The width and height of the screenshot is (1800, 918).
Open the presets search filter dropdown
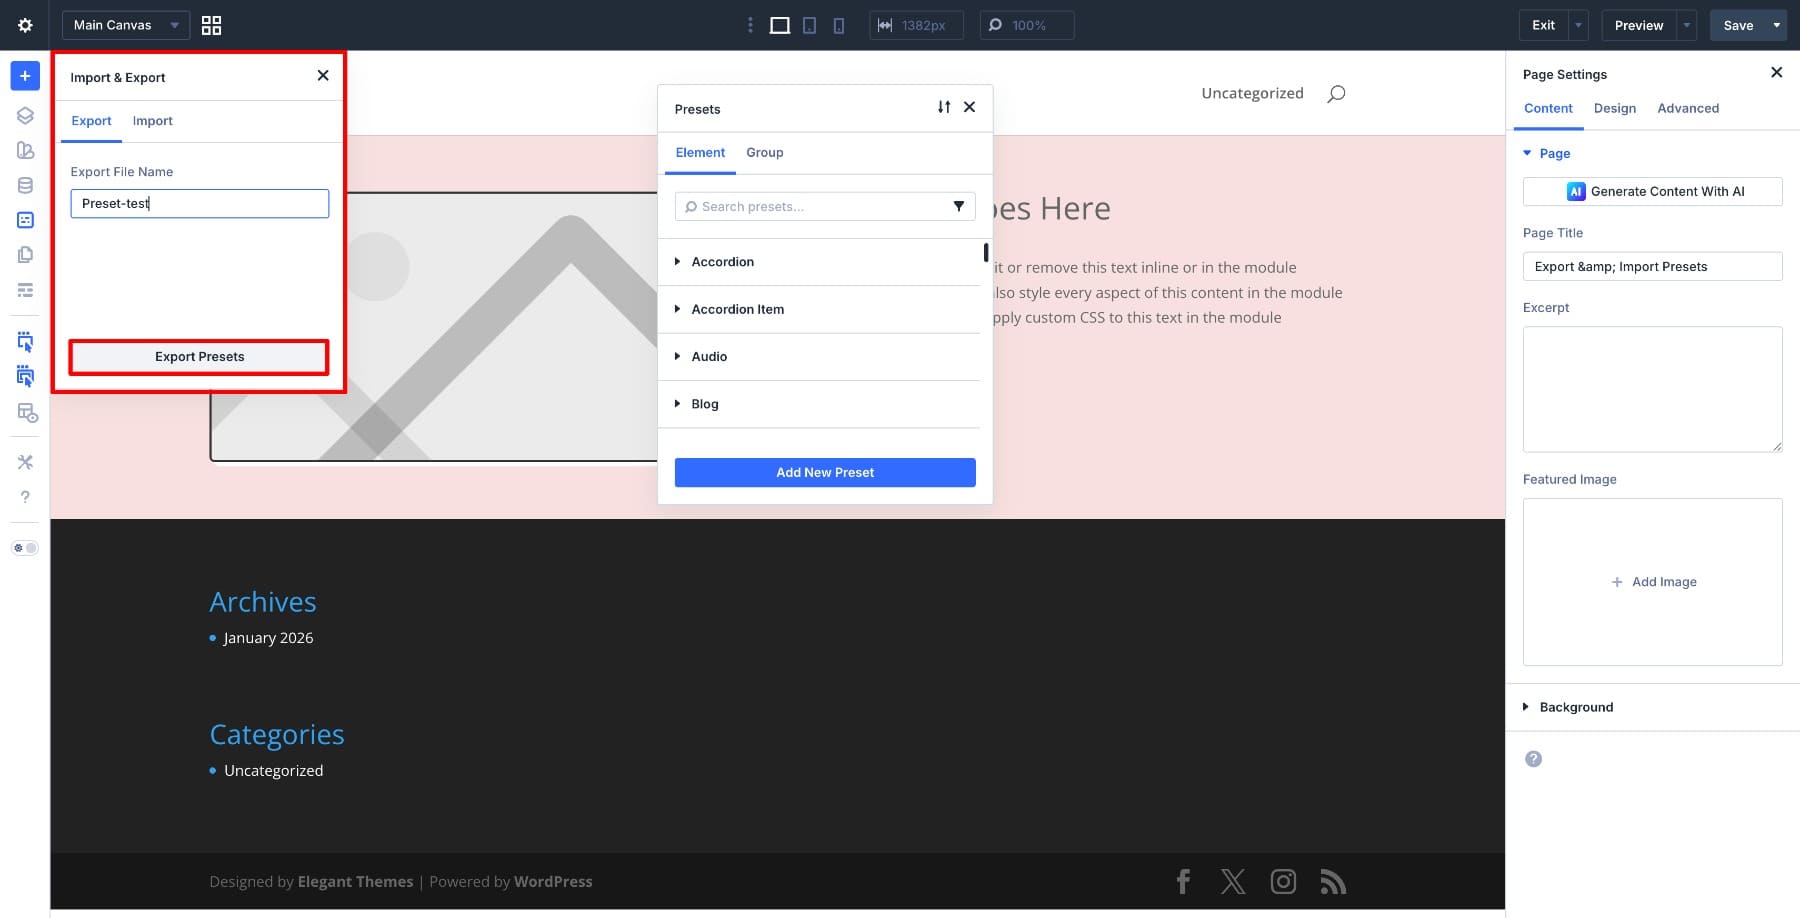(x=958, y=206)
